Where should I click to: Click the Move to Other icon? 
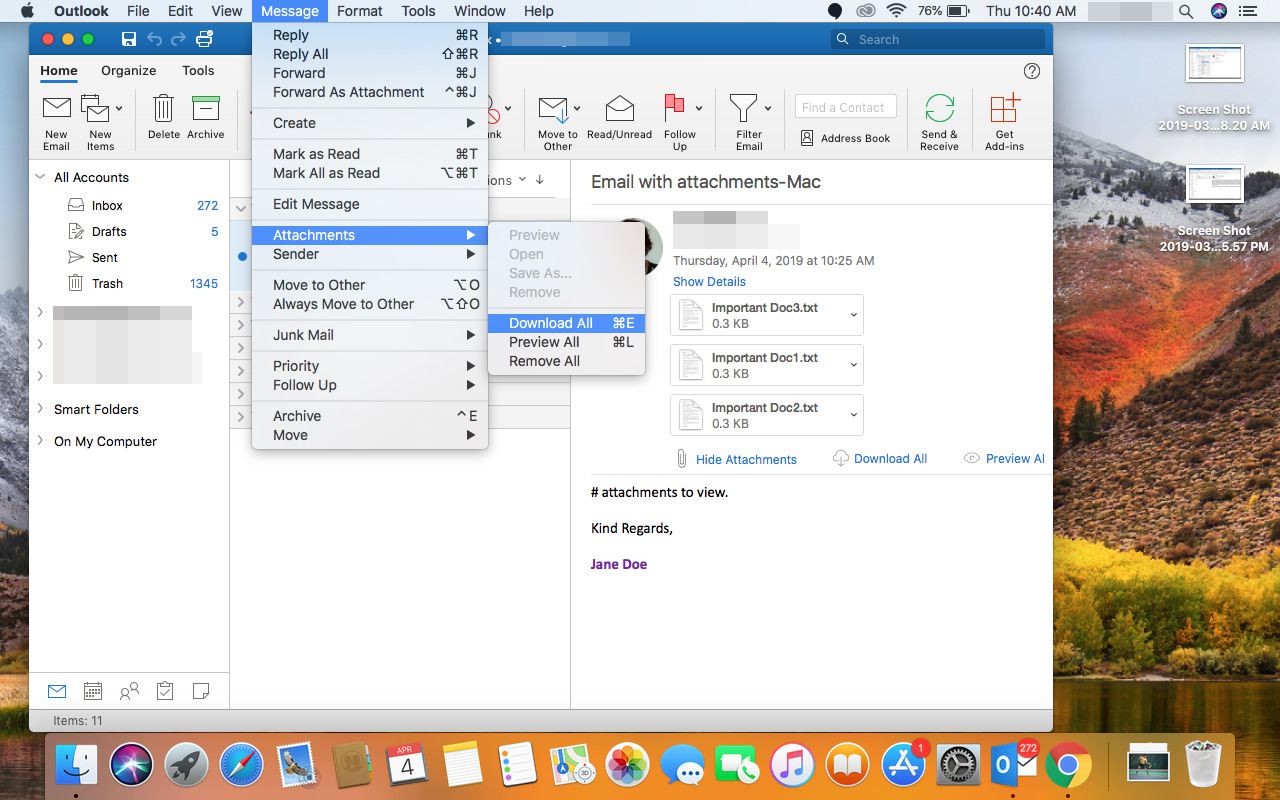(554, 110)
